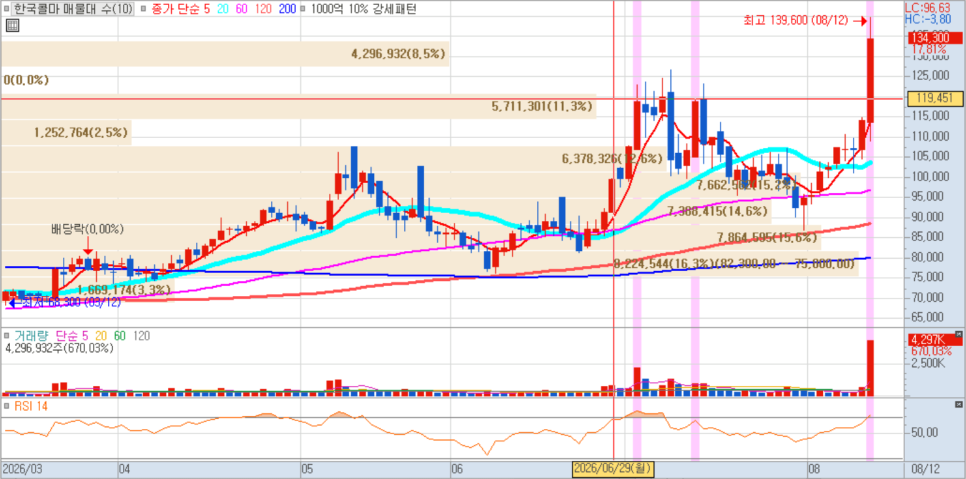Screen dimensions: 966x479
Task: Click the tall red candlestick on 08/12
Action: 871,81
